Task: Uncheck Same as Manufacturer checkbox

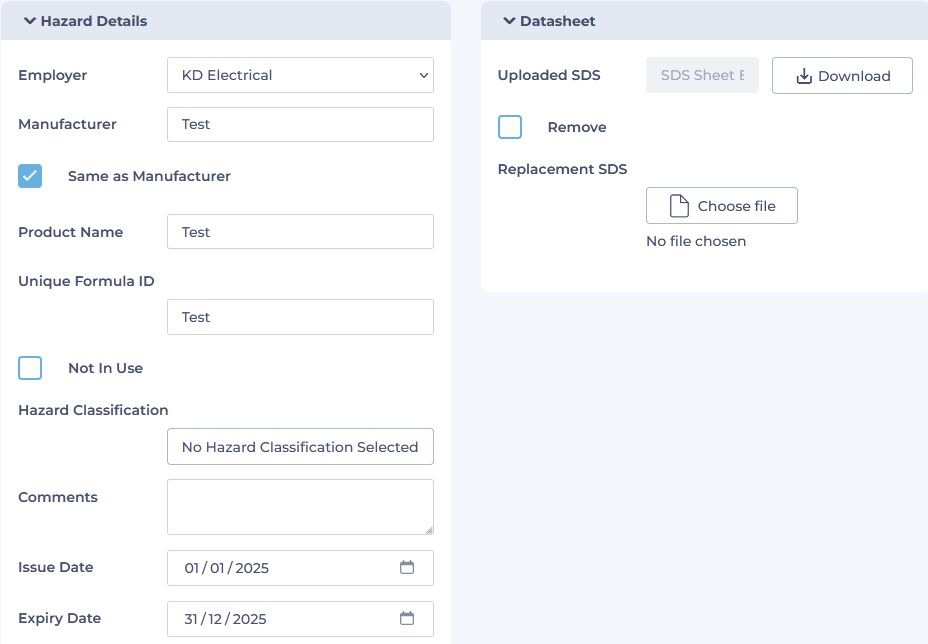Action: pyautogui.click(x=30, y=176)
